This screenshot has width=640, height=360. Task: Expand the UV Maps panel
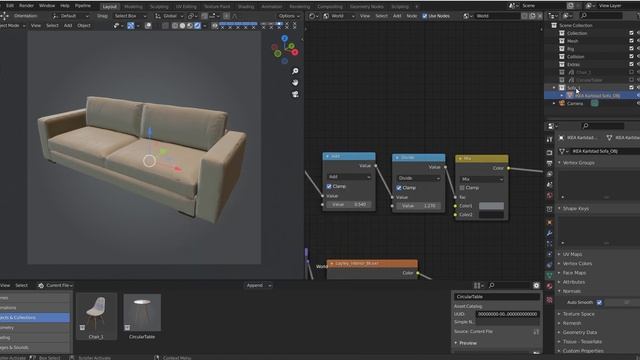pos(572,254)
